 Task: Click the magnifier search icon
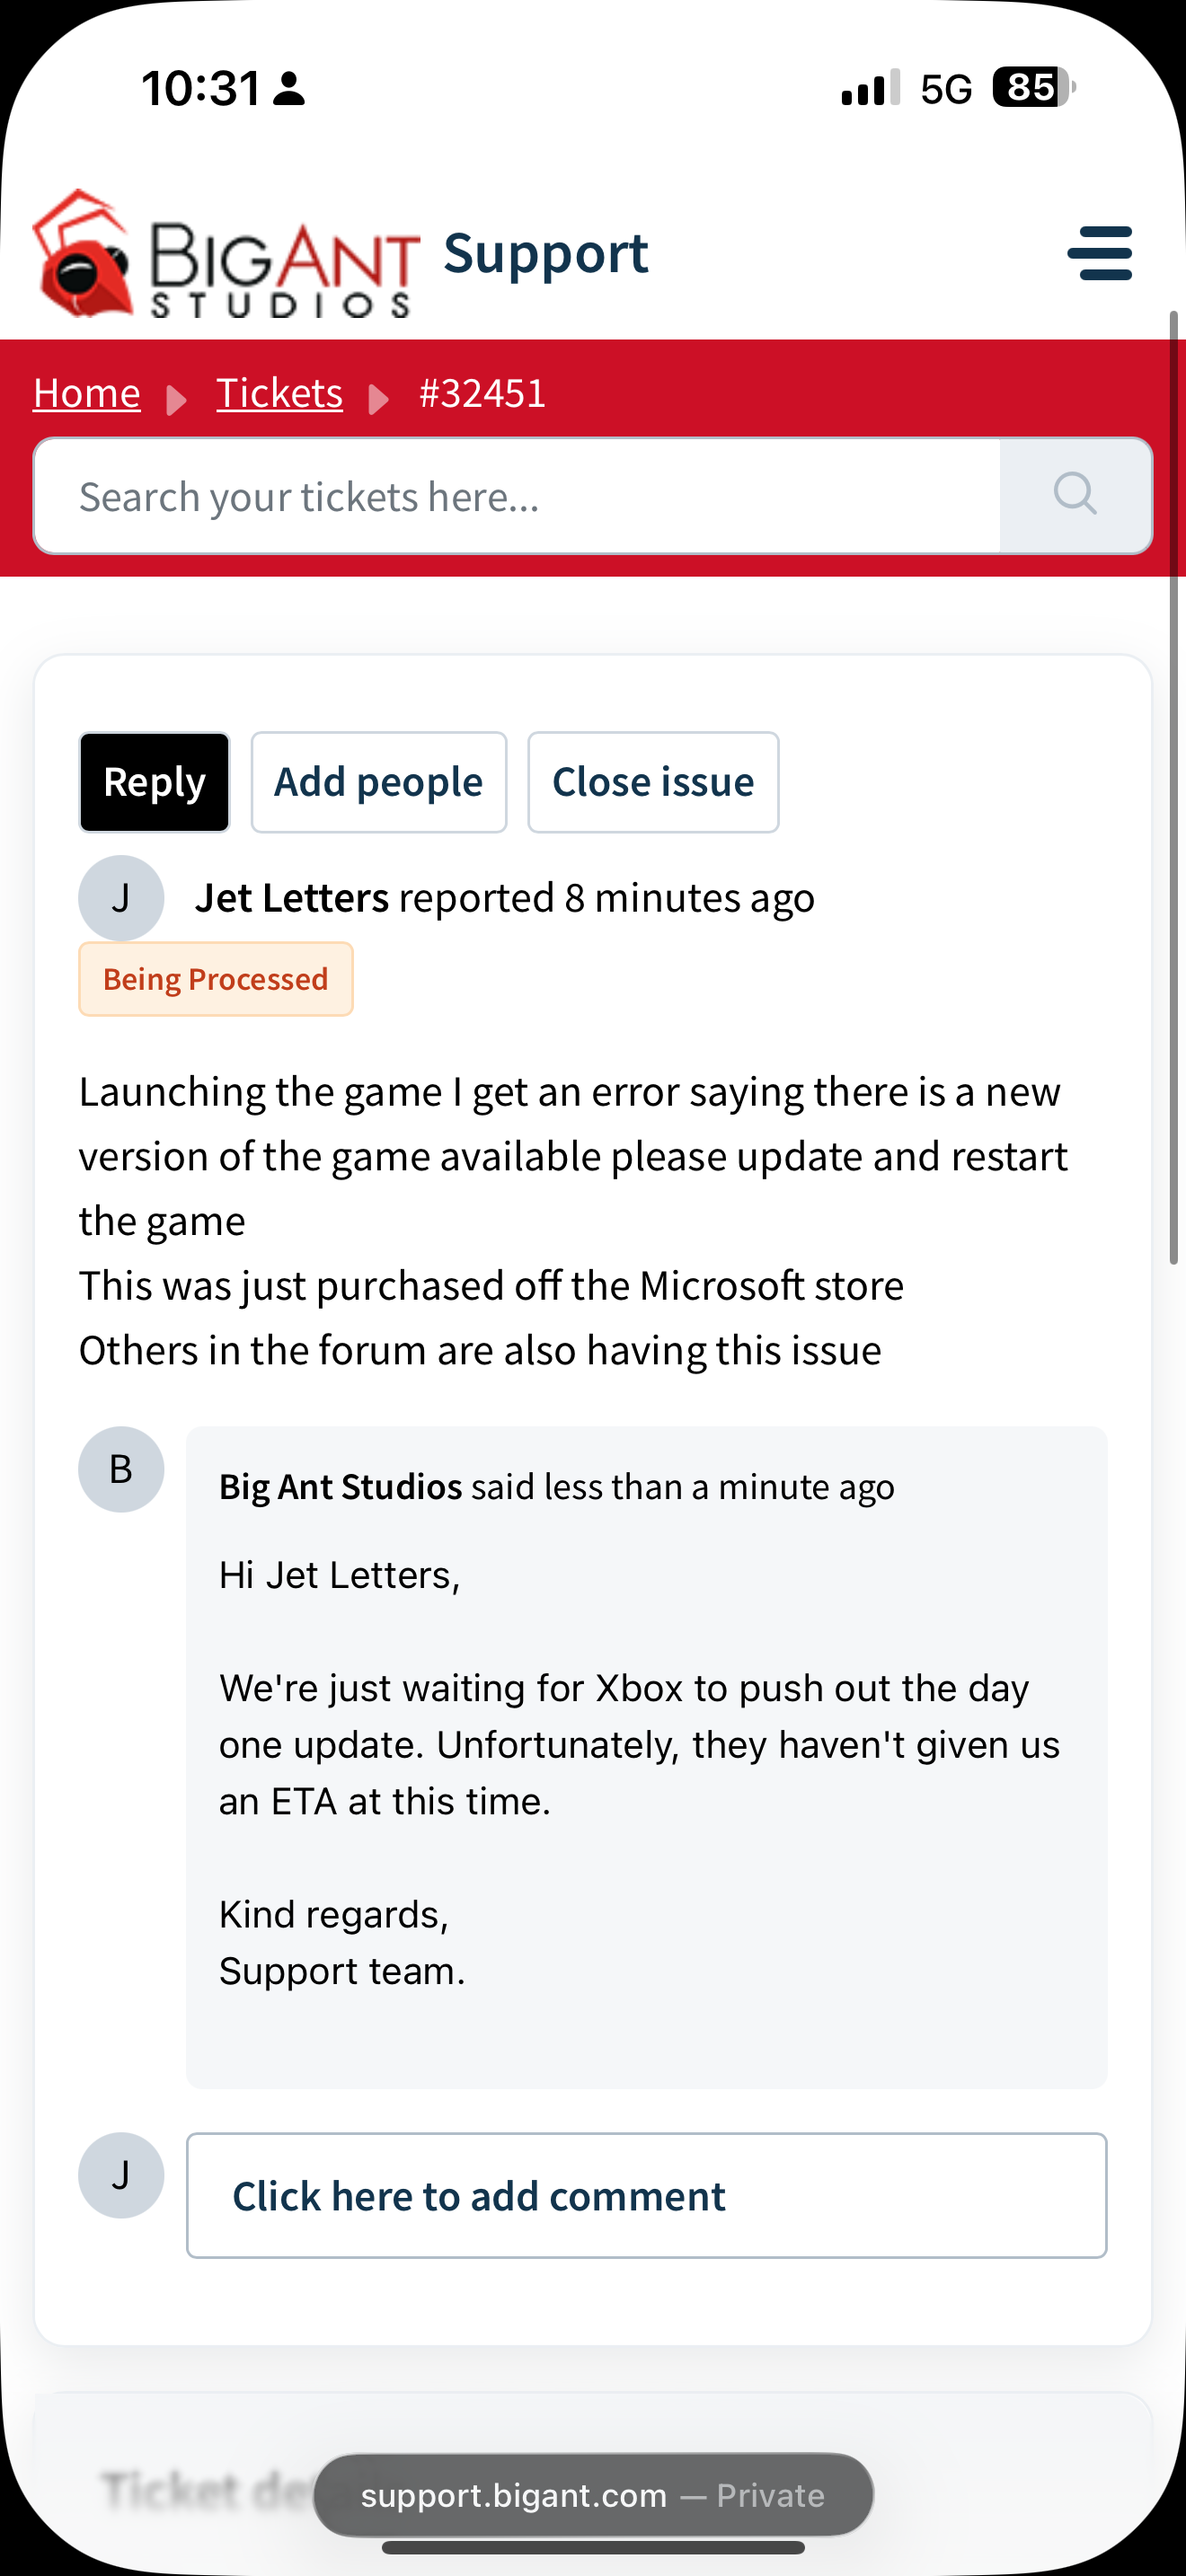coord(1075,494)
